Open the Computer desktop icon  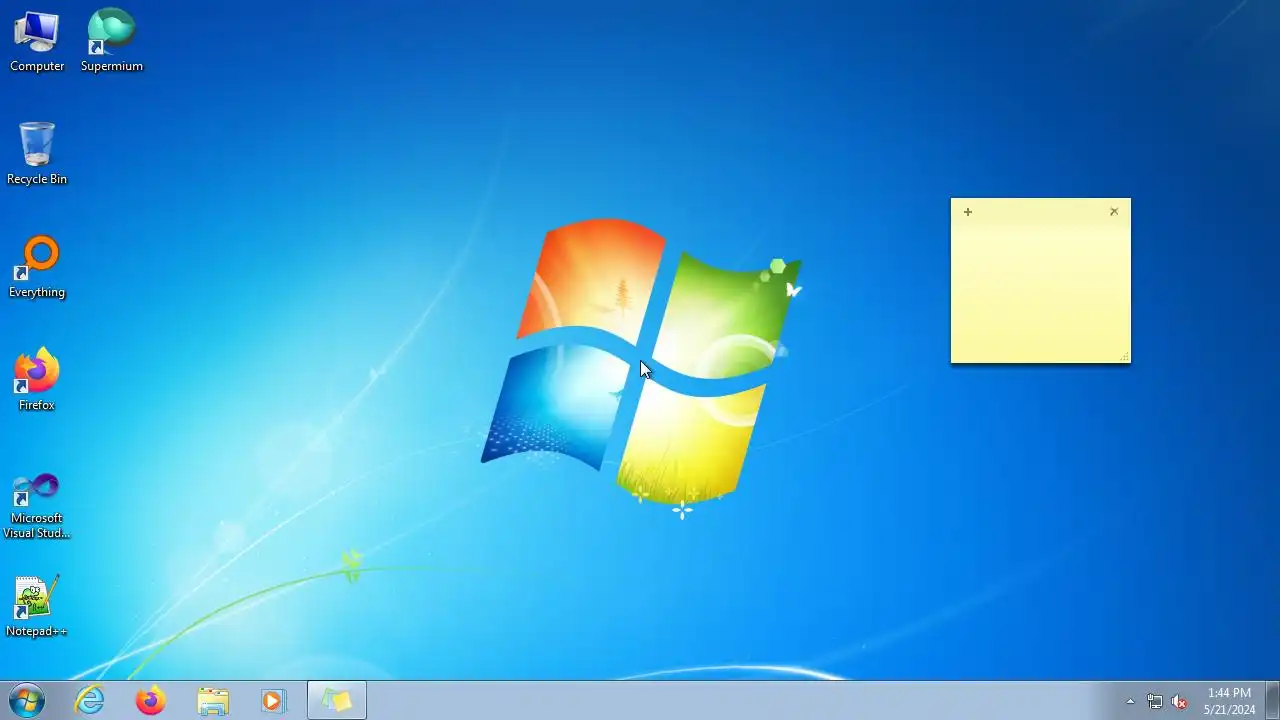[x=37, y=40]
